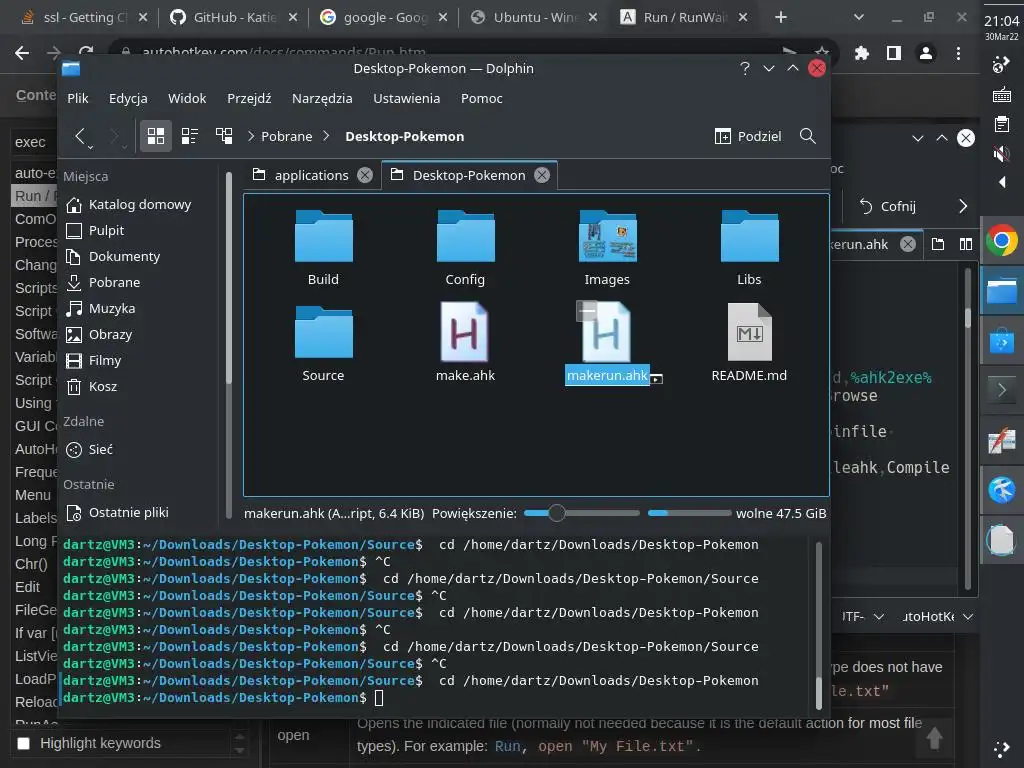Open the Edycja menu

[x=128, y=99]
